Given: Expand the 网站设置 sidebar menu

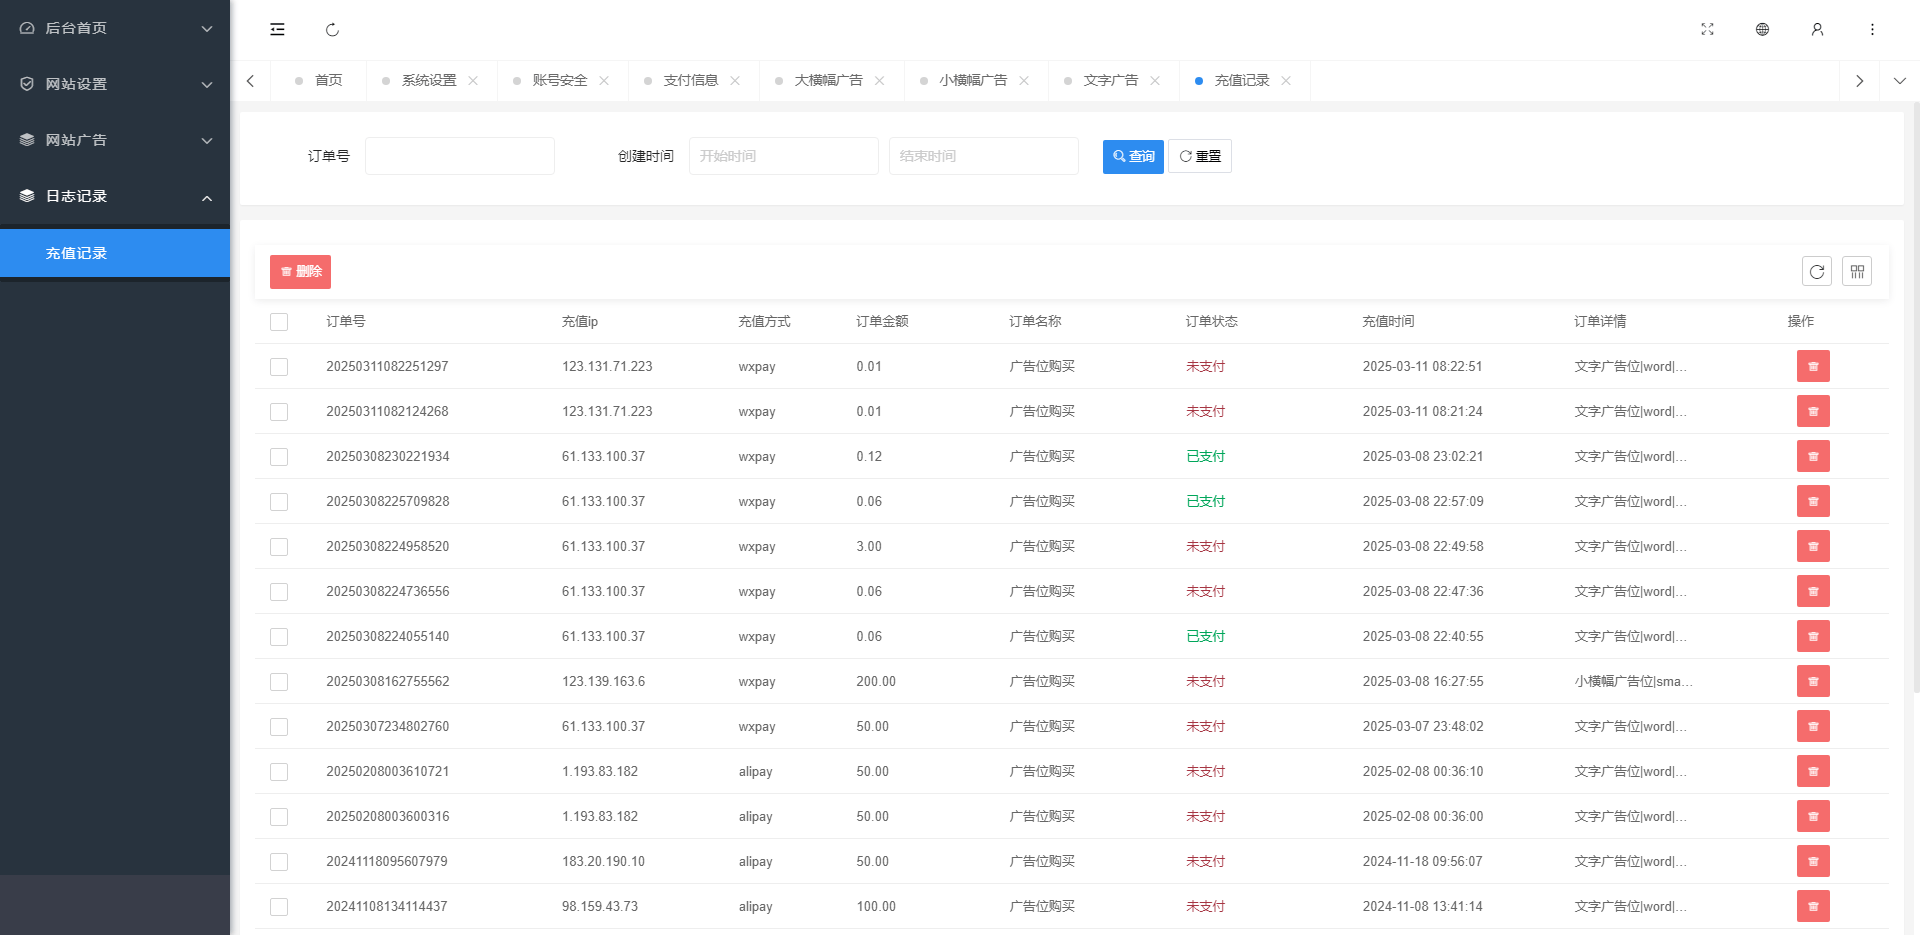Looking at the screenshot, I should click(x=115, y=84).
